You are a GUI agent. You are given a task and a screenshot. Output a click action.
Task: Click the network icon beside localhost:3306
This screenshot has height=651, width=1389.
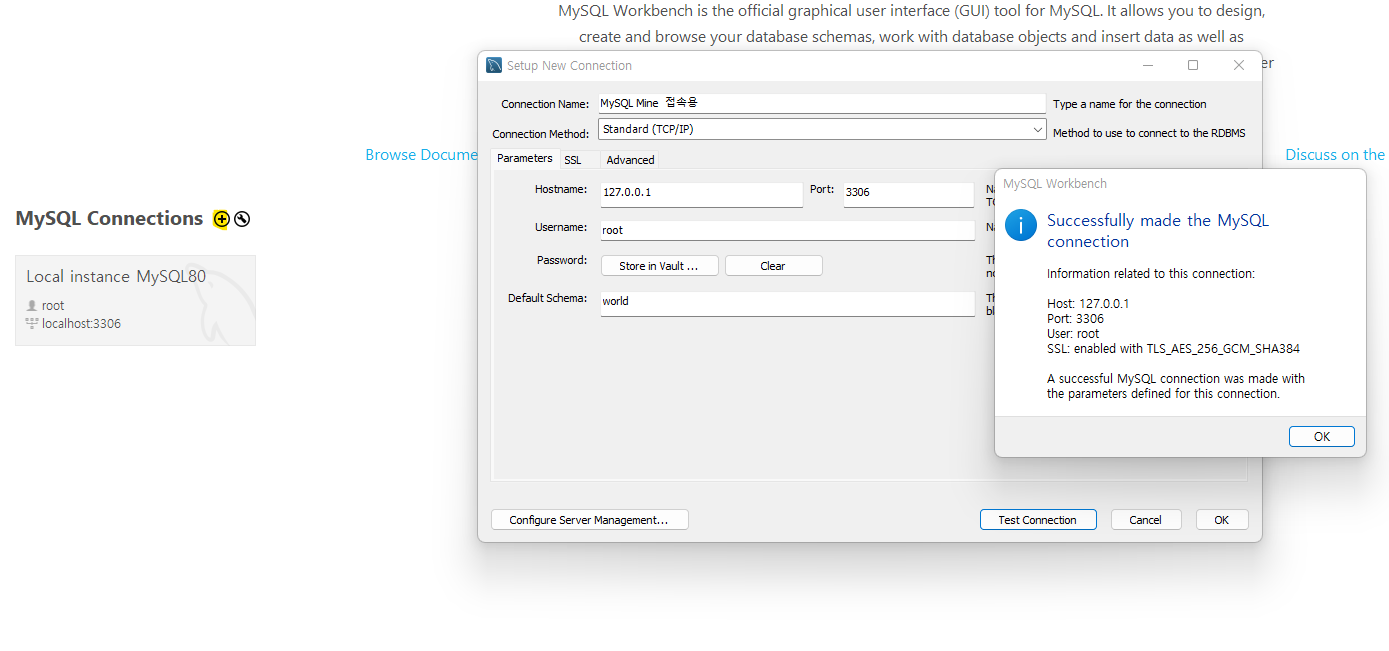[x=32, y=323]
